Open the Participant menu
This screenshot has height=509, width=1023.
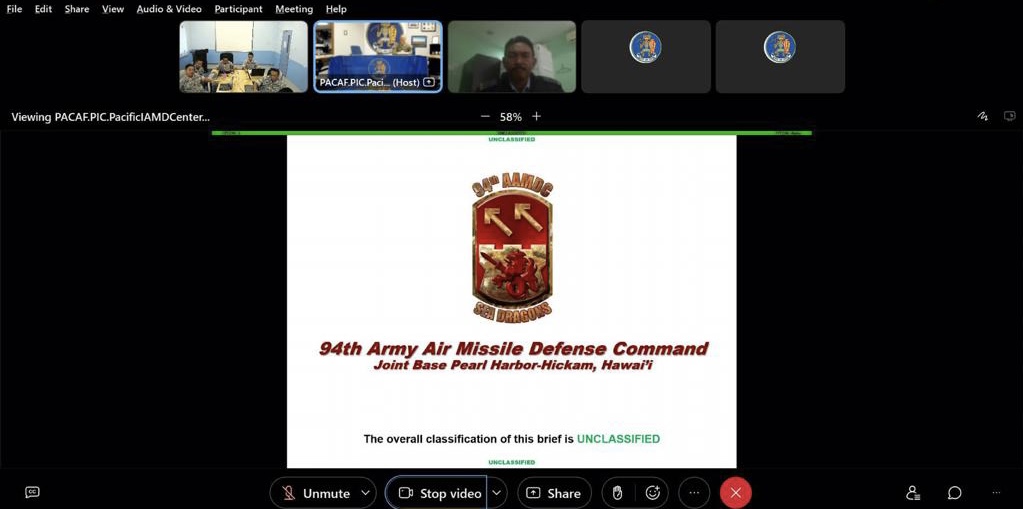coord(238,9)
